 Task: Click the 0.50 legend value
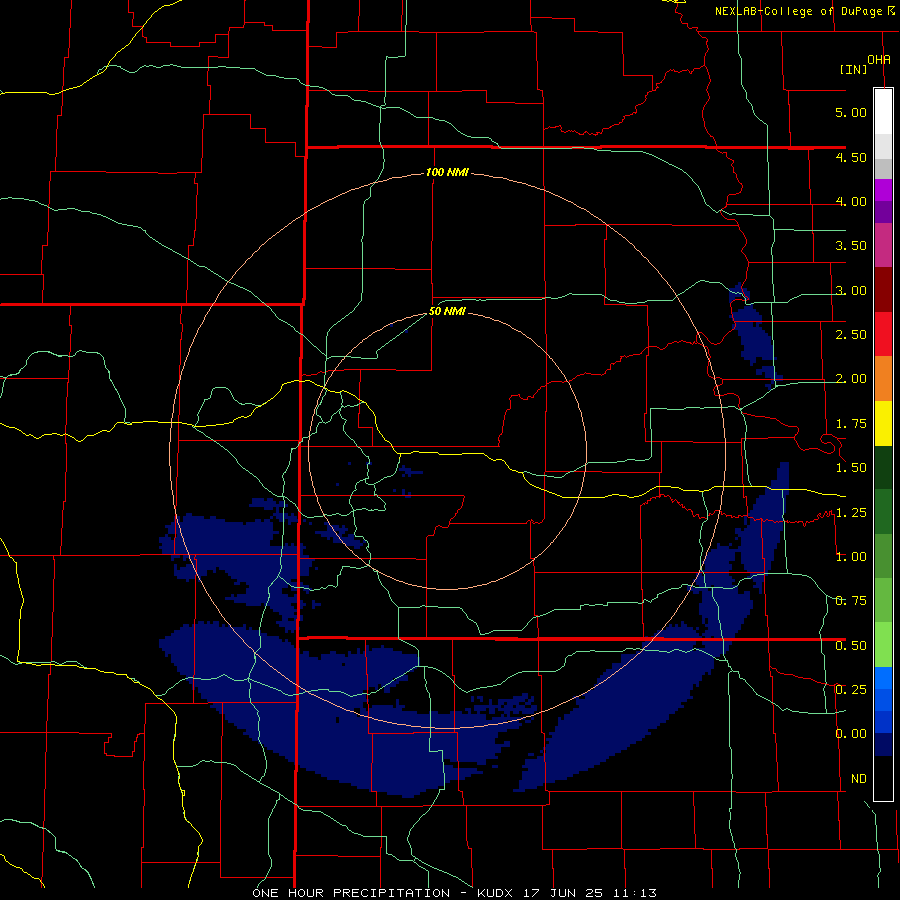(851, 646)
